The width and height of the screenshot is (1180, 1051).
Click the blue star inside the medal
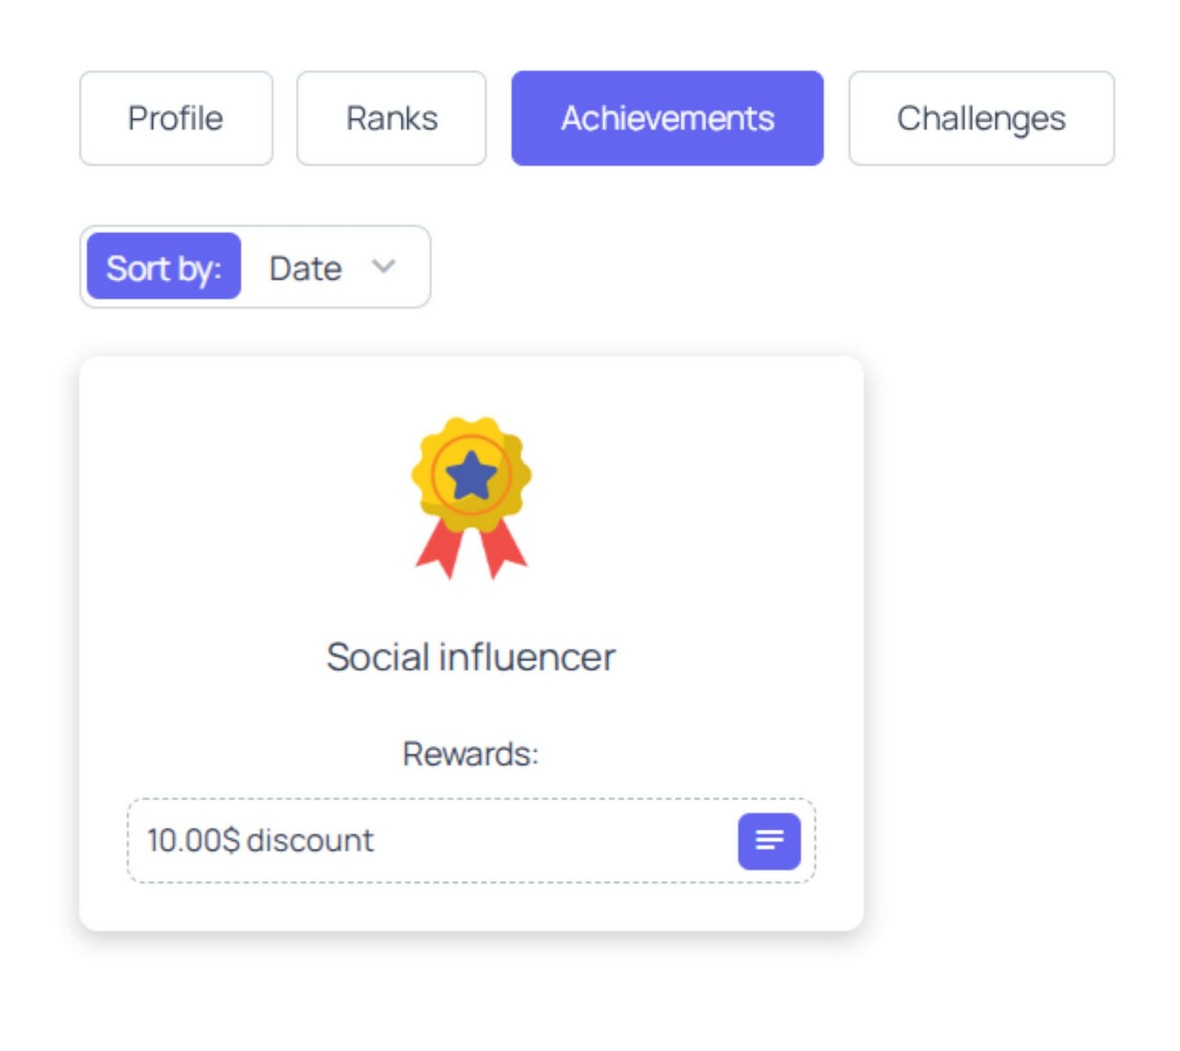click(x=471, y=476)
